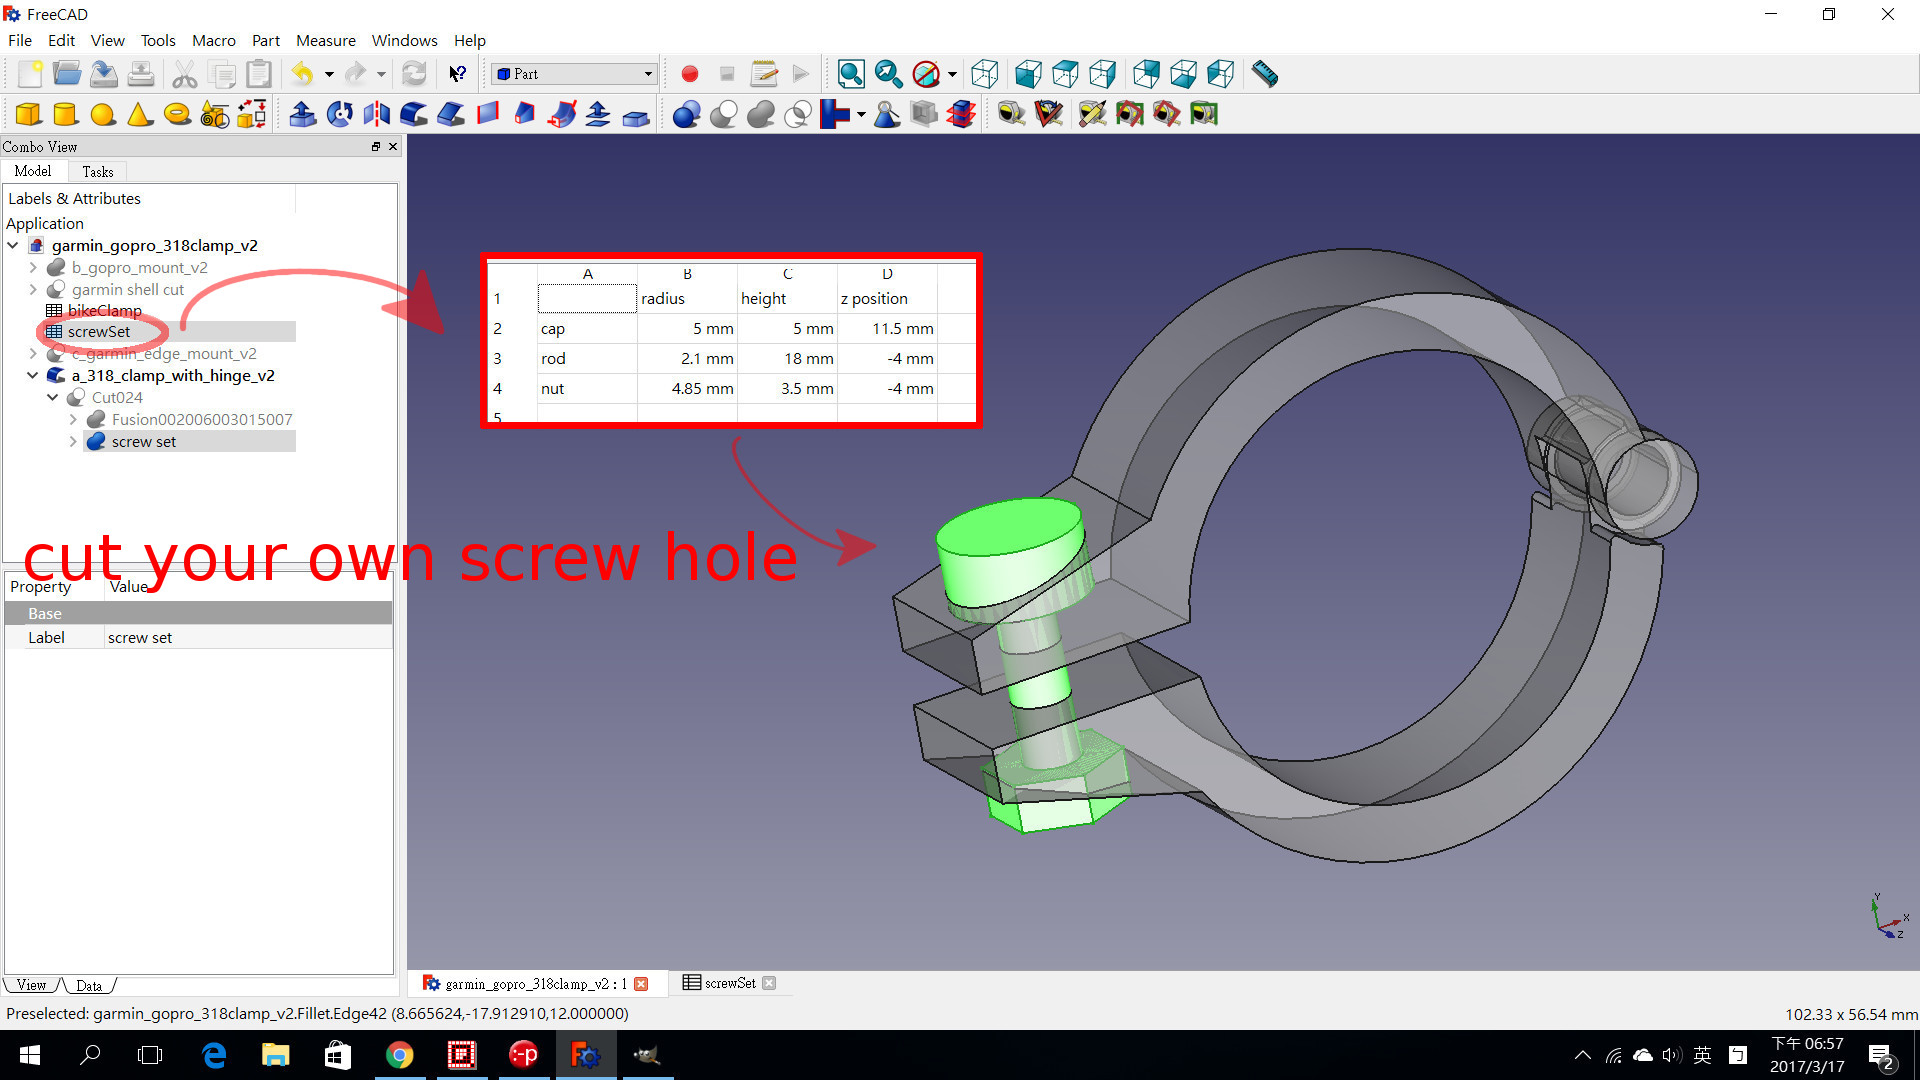Open the draw style dropdown arrow
Screen dimensions: 1920x1080
pyautogui.click(x=952, y=74)
